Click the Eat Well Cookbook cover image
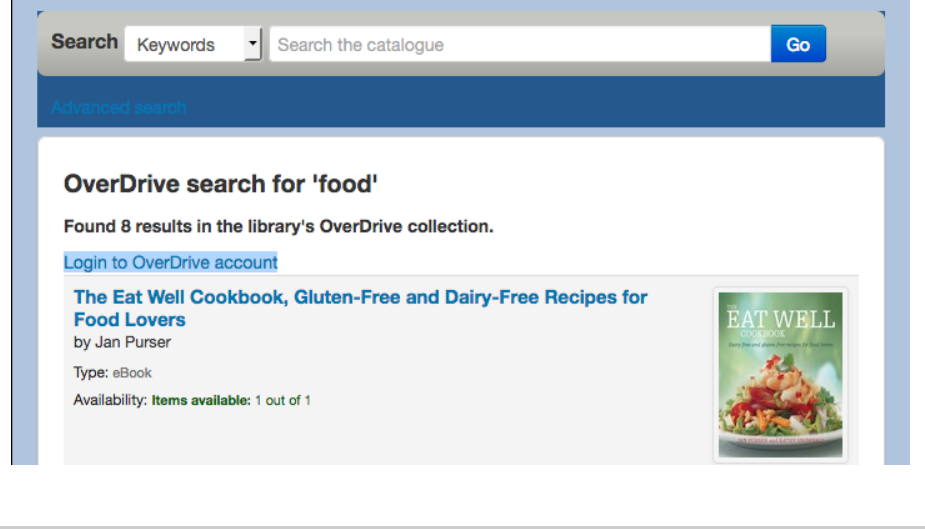Viewport: 925px width, 529px height. coord(780,375)
